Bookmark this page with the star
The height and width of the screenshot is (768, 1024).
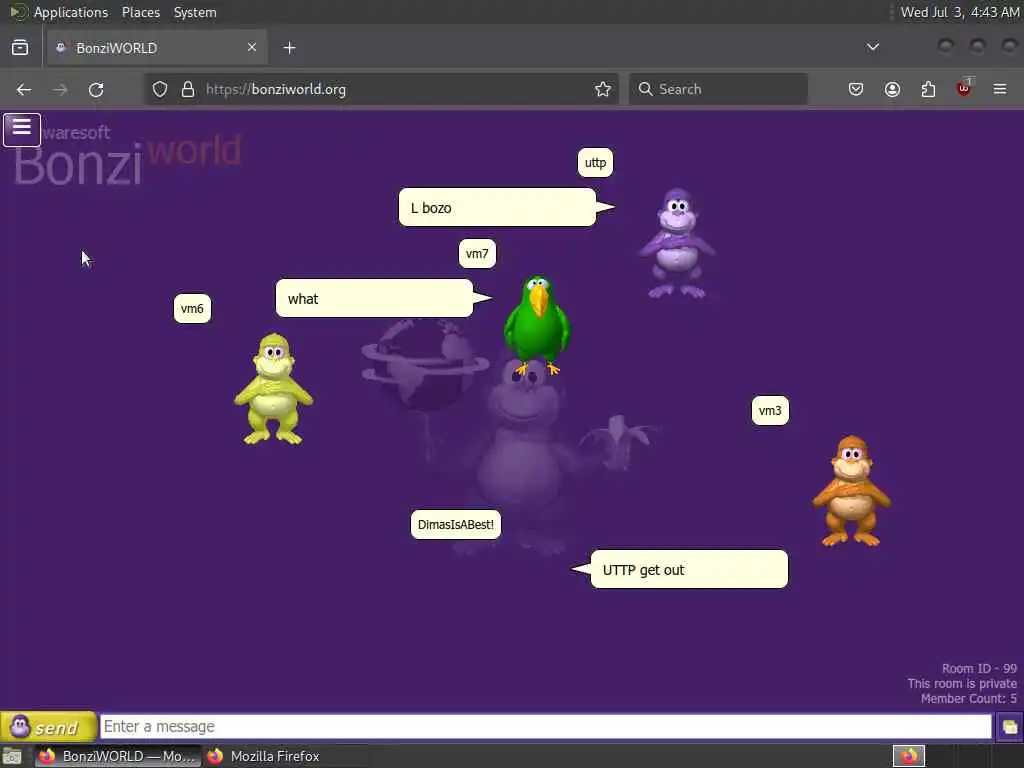pyautogui.click(x=603, y=89)
